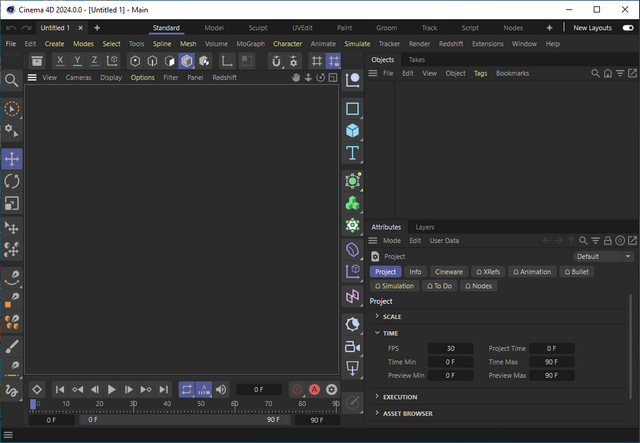Toggle the New Layouts switch
The height and width of the screenshot is (443, 640).
(628, 28)
